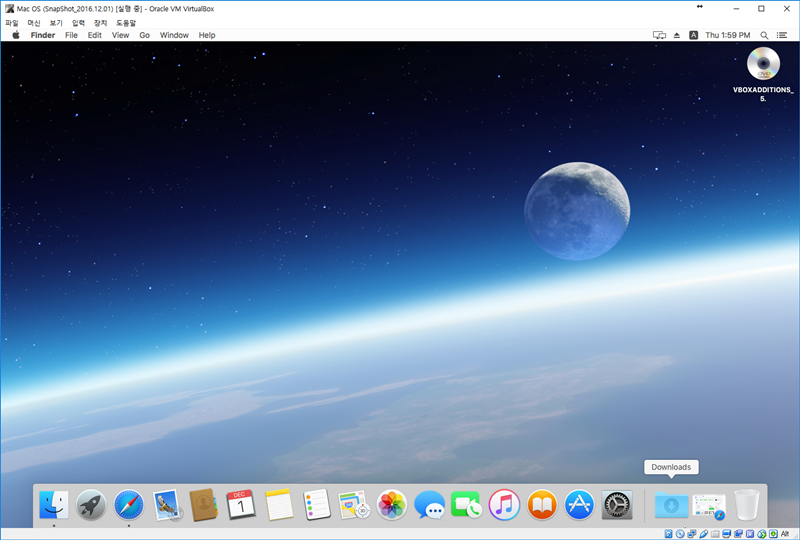Viewport: 800px width, 540px height.
Task: Open the iBooks app in Dock
Action: tap(542, 505)
